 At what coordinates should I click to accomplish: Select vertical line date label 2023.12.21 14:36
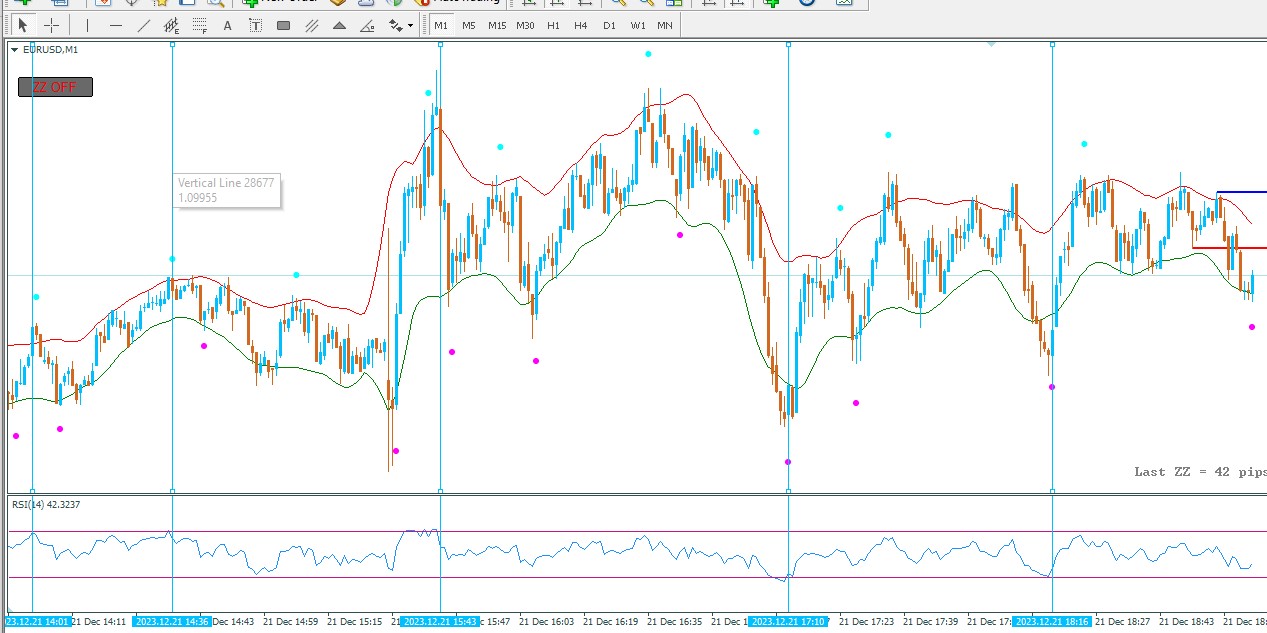pos(172,621)
